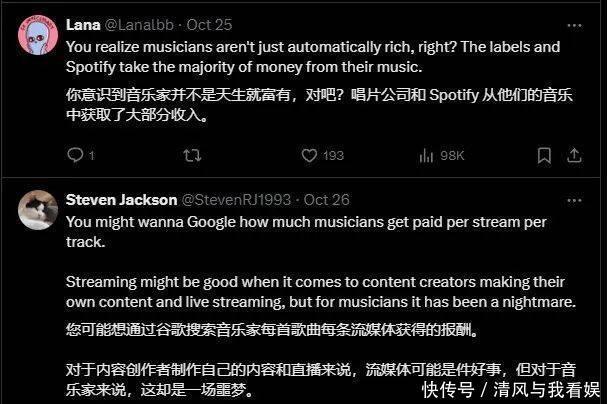This screenshot has height=404, width=607.
Task: Retweet Lana's post
Action: (192, 156)
